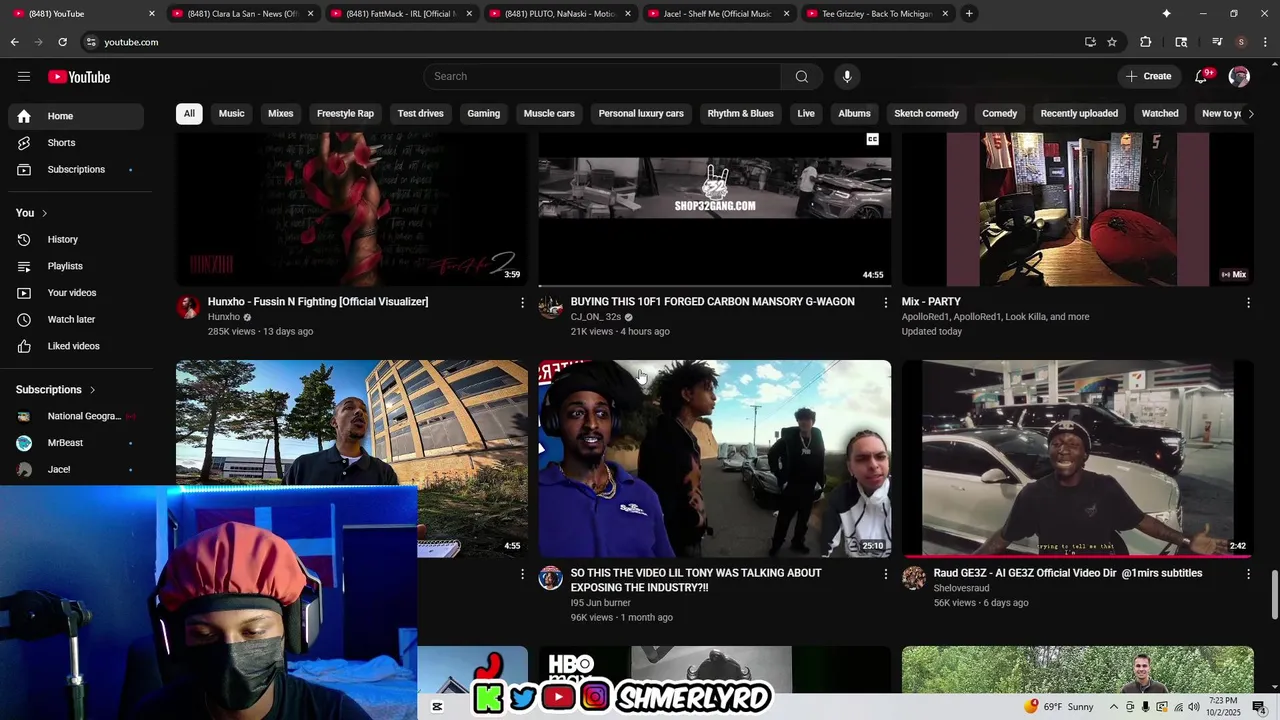Select the Gaming category chip
Viewport: 1280px width, 720px height.
pyautogui.click(x=483, y=114)
